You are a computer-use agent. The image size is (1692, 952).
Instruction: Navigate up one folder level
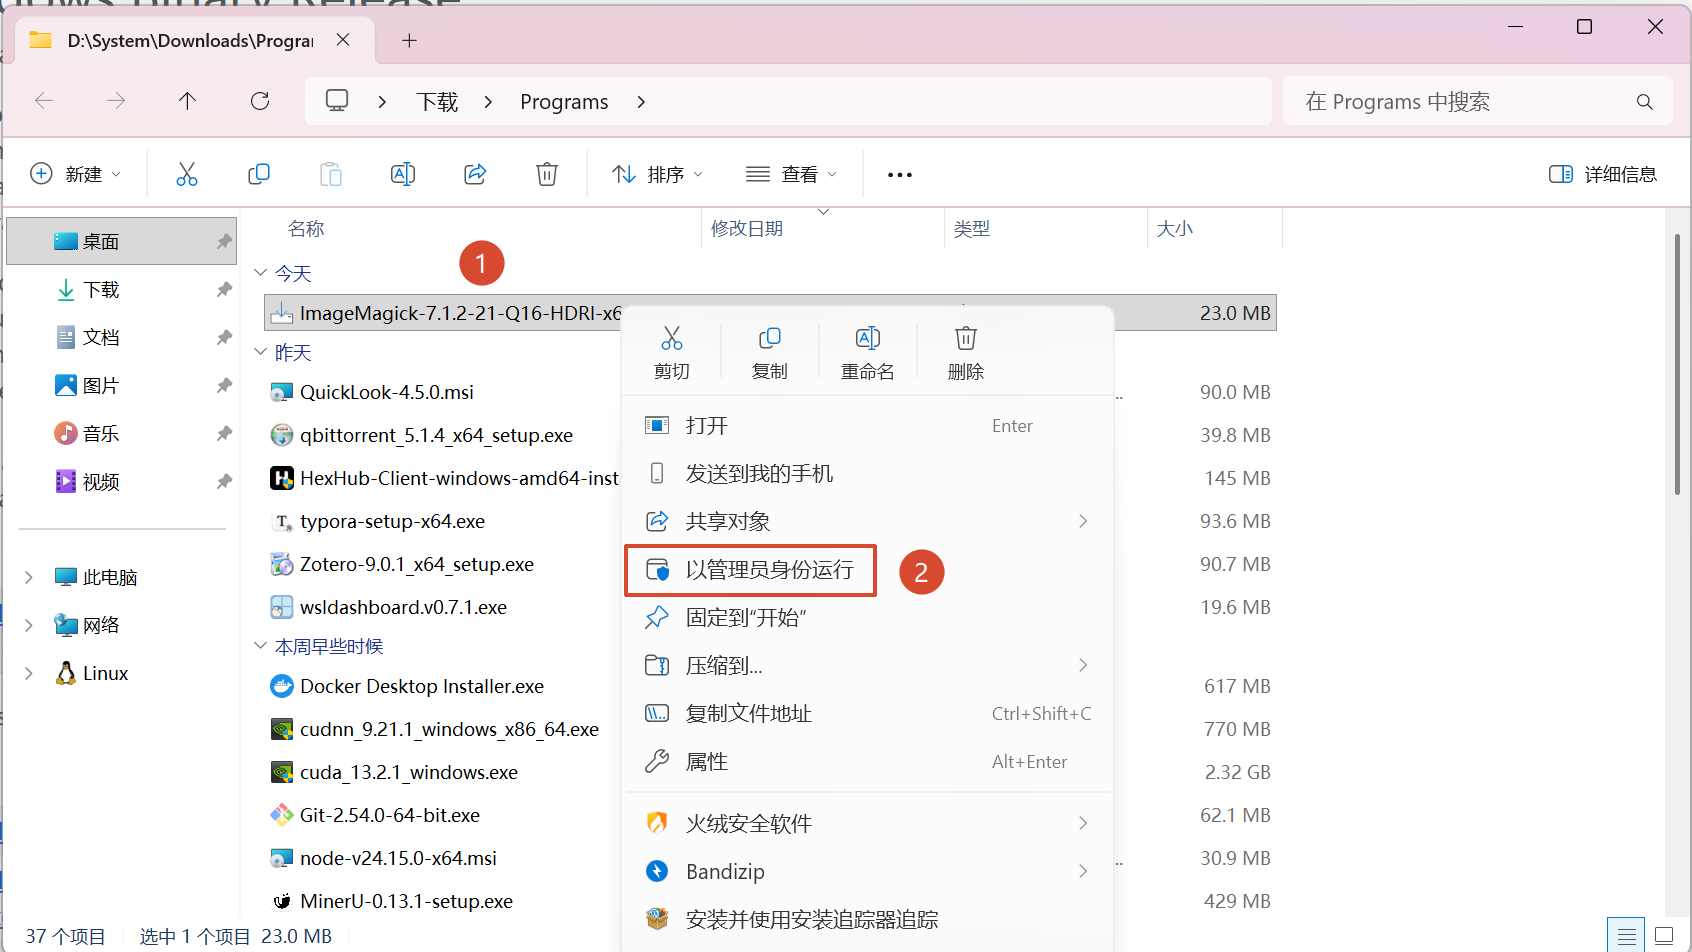187,101
